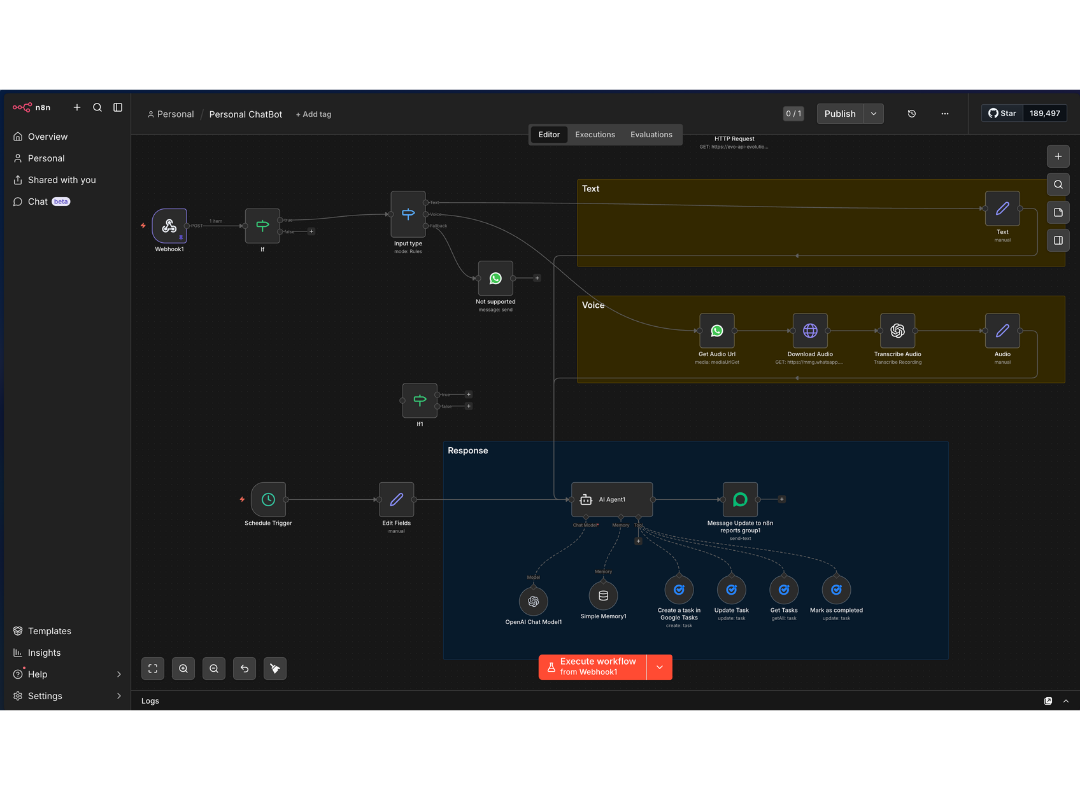Open Insights in sidebar
The image size is (1080, 800).
point(65,653)
